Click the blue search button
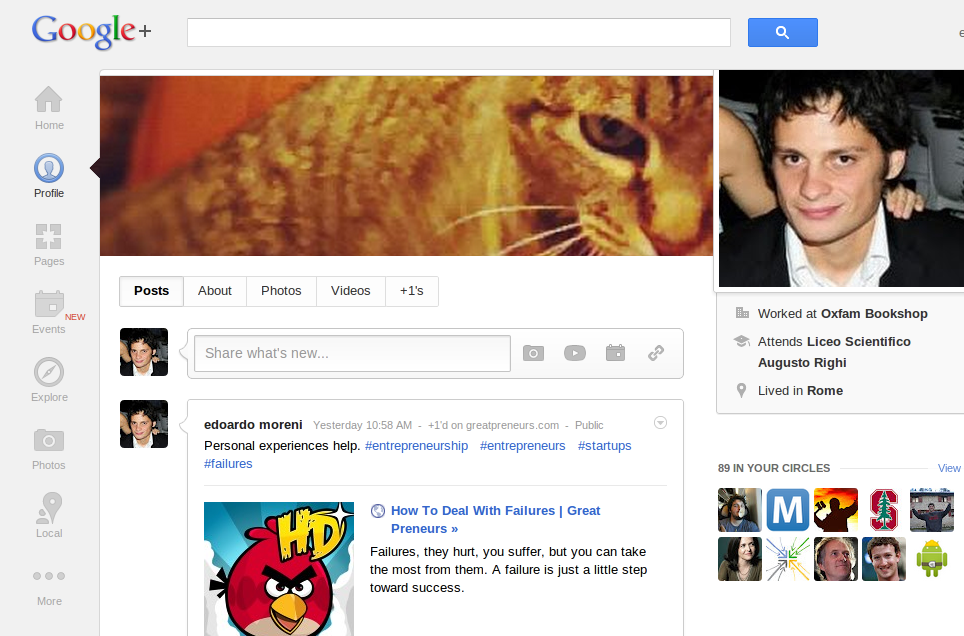The image size is (964, 636). [x=783, y=32]
